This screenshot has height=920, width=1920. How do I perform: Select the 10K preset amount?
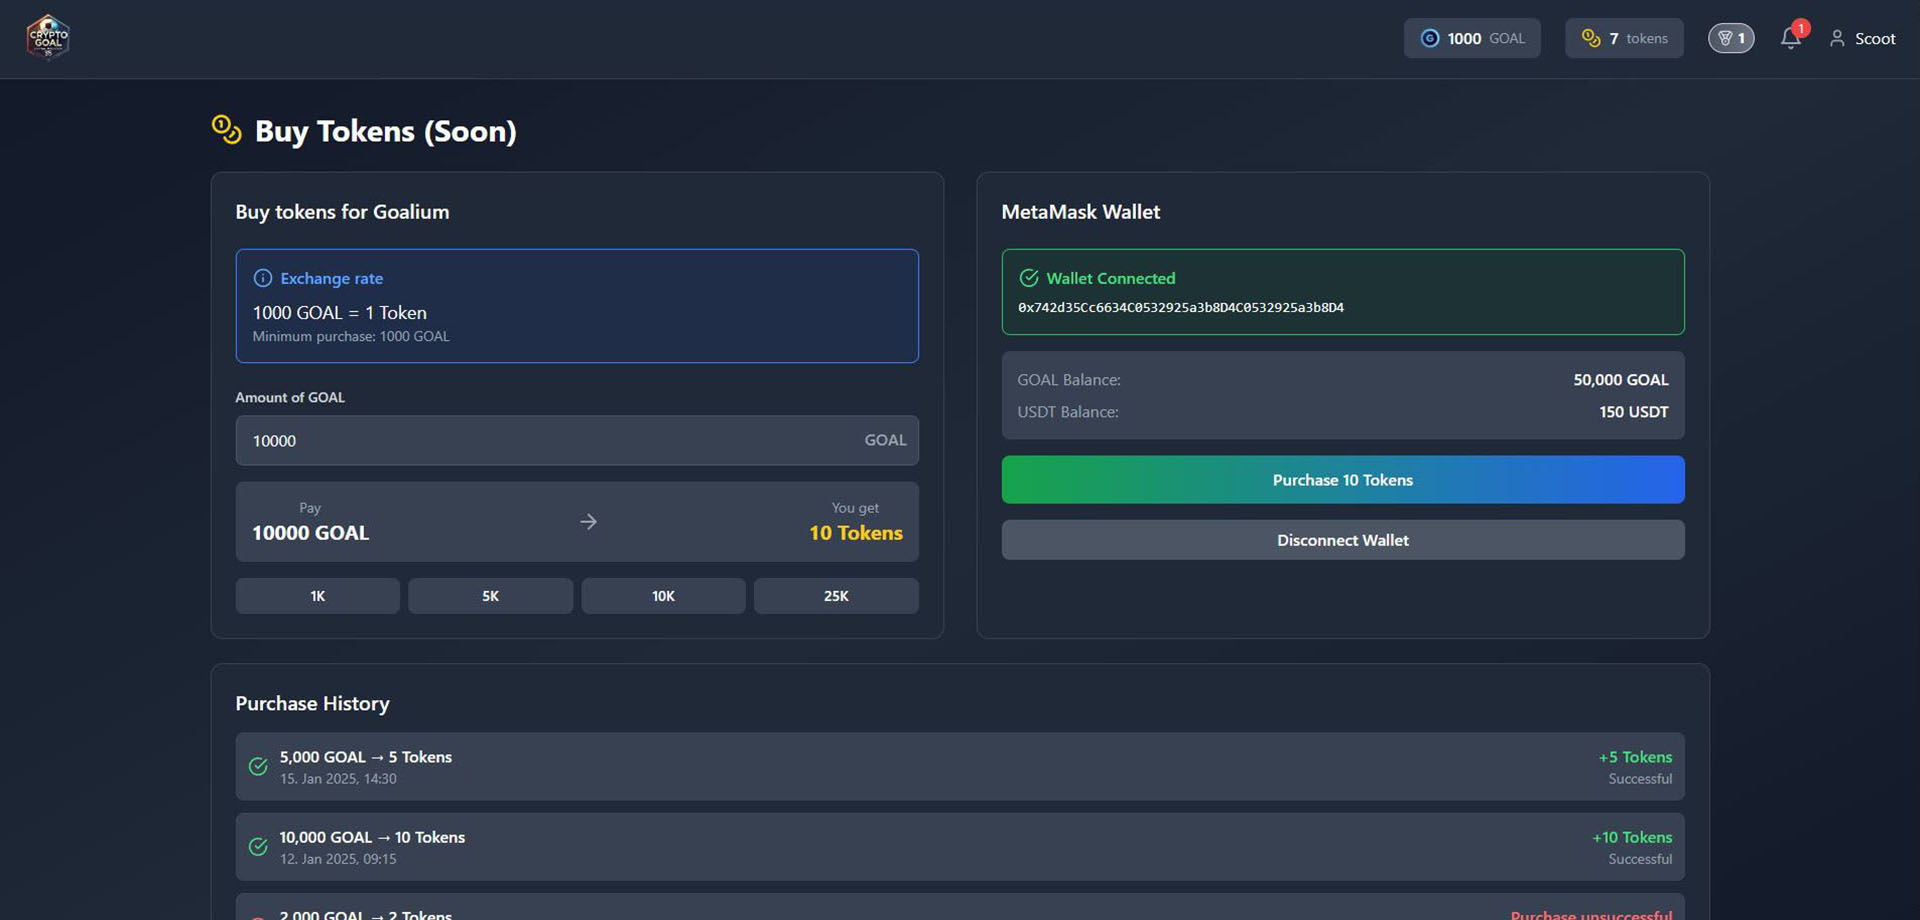(x=663, y=596)
